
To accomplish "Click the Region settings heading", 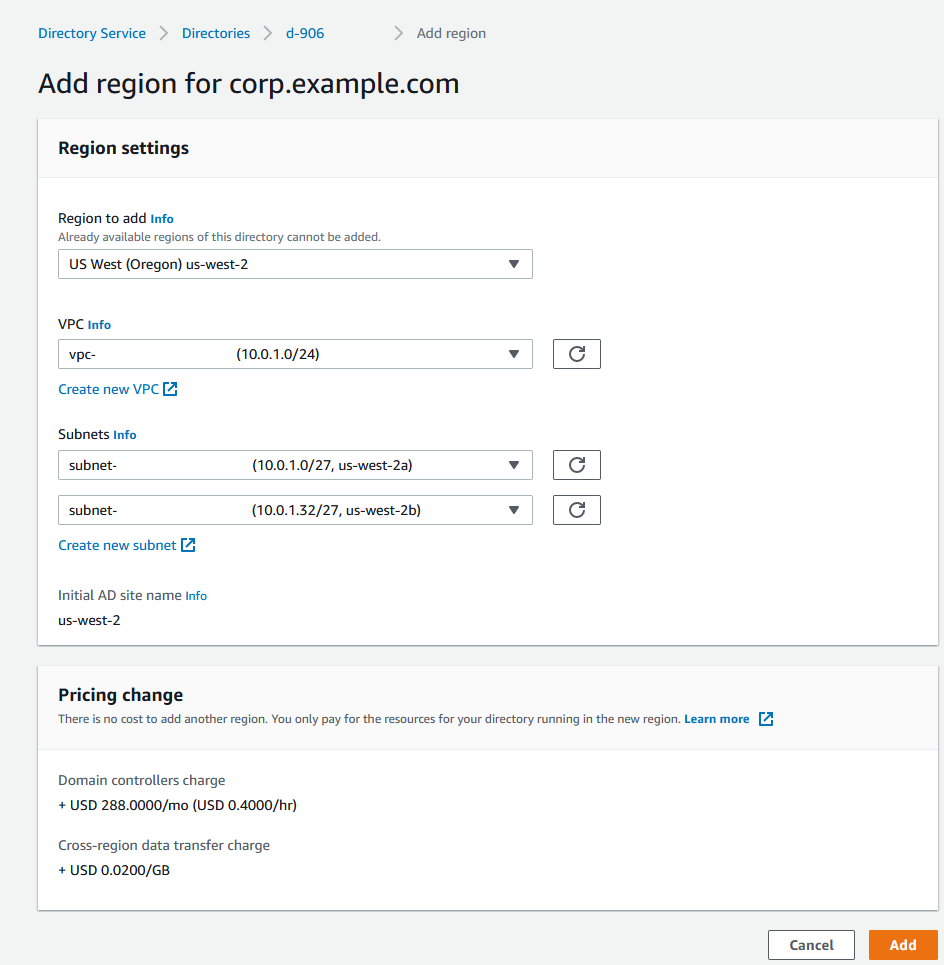I will coord(123,148).
